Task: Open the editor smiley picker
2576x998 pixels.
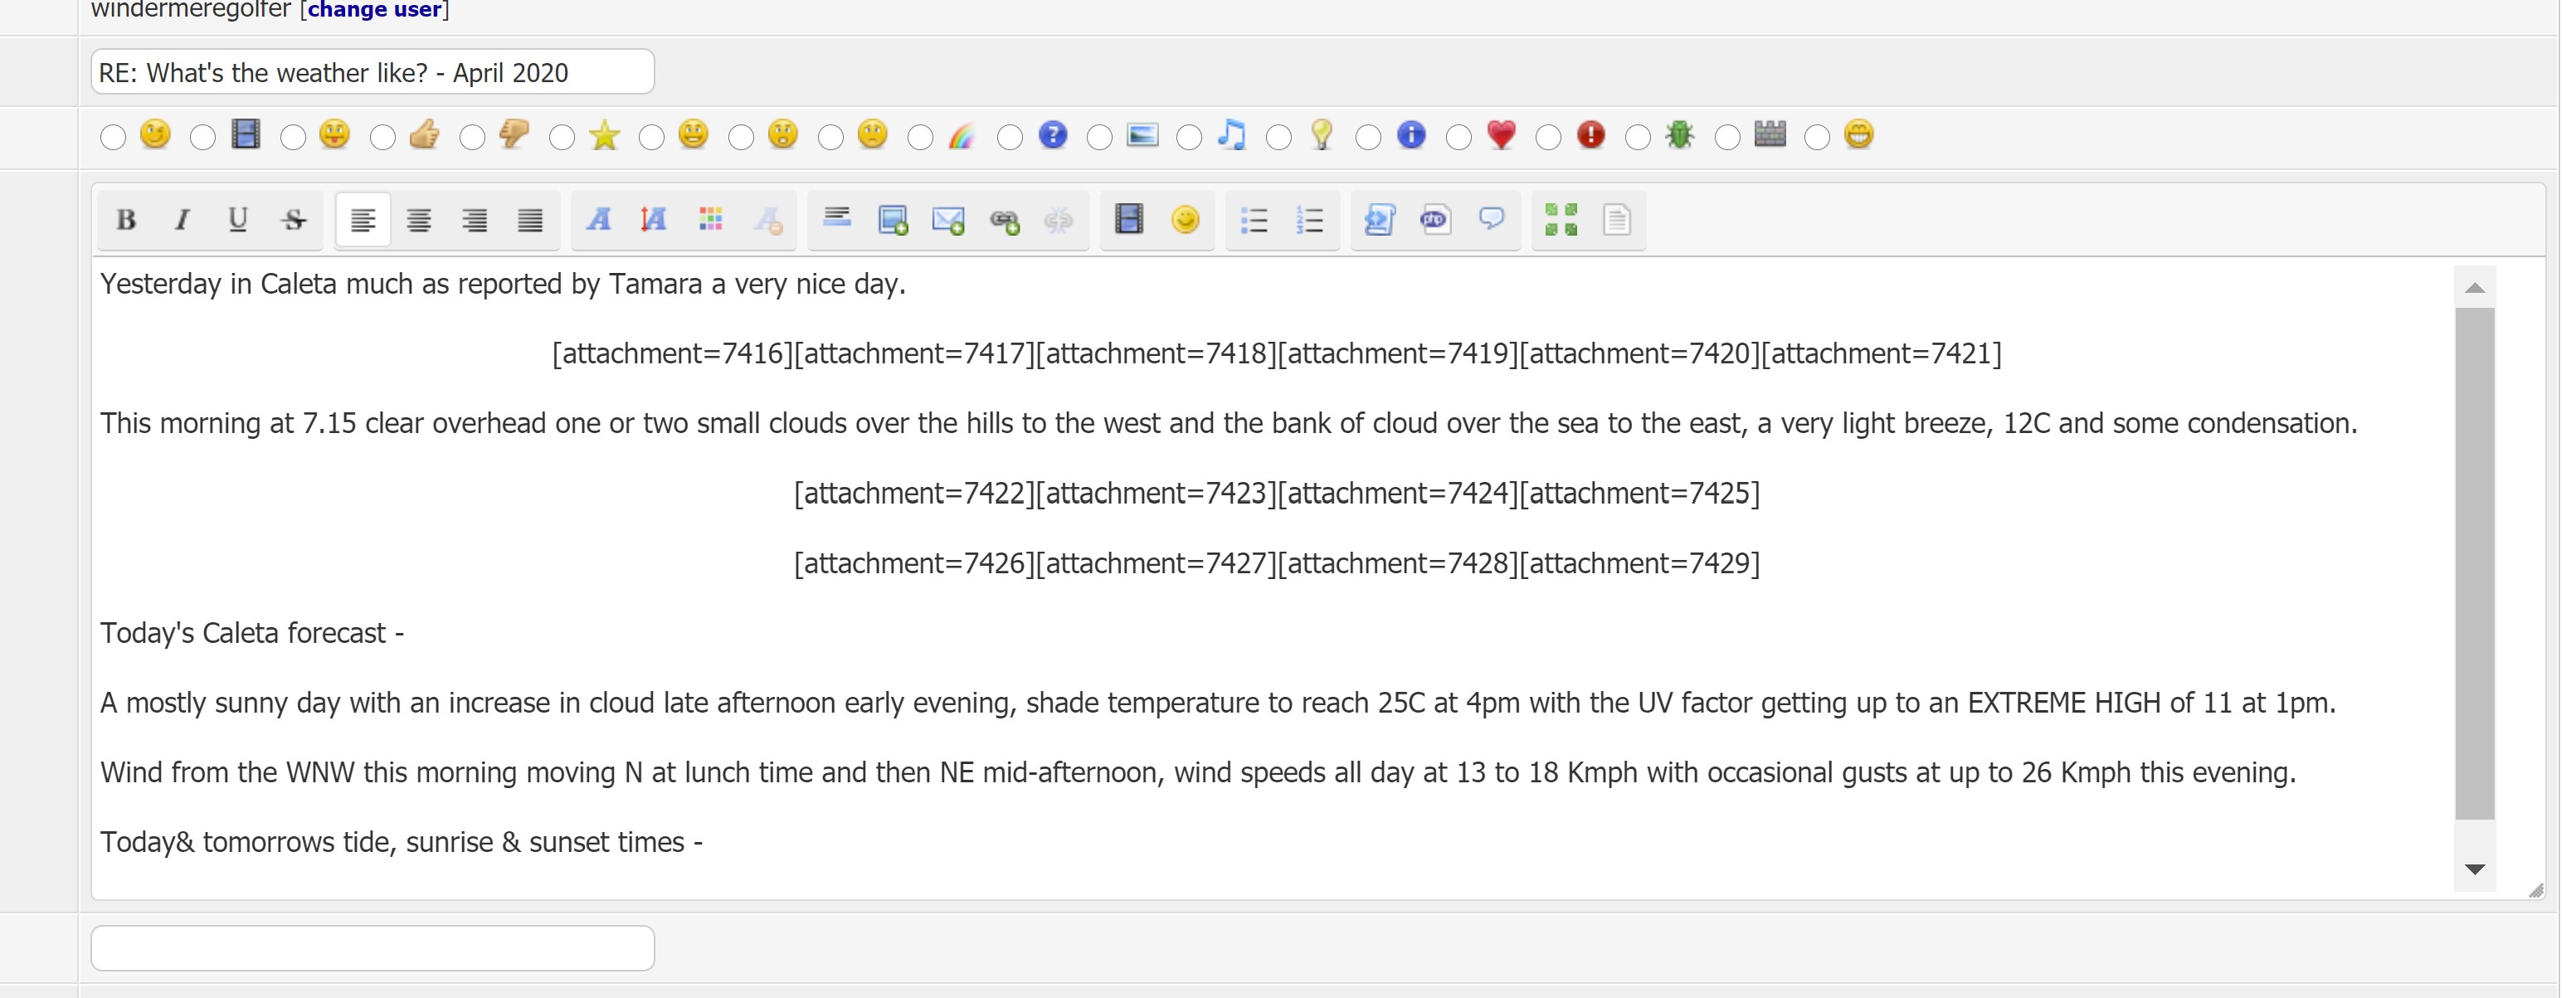Action: pyautogui.click(x=1185, y=220)
